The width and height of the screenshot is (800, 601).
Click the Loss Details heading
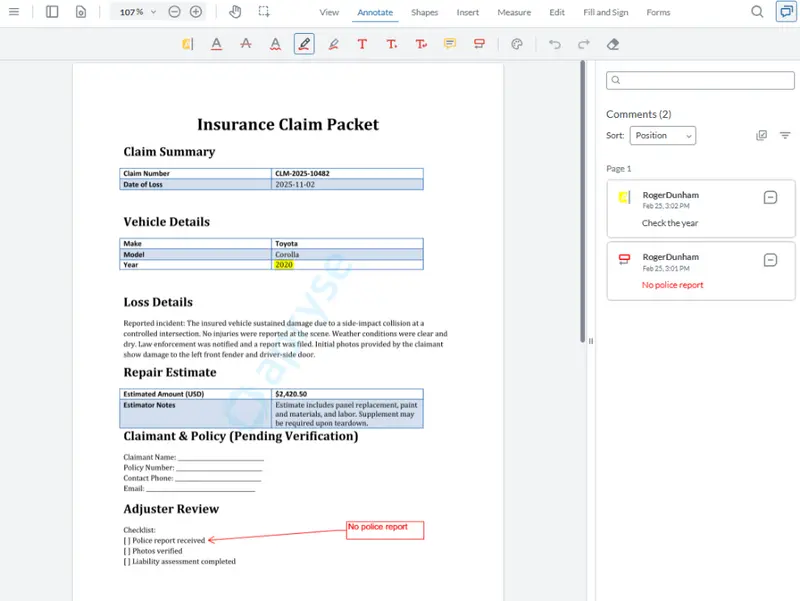(158, 302)
